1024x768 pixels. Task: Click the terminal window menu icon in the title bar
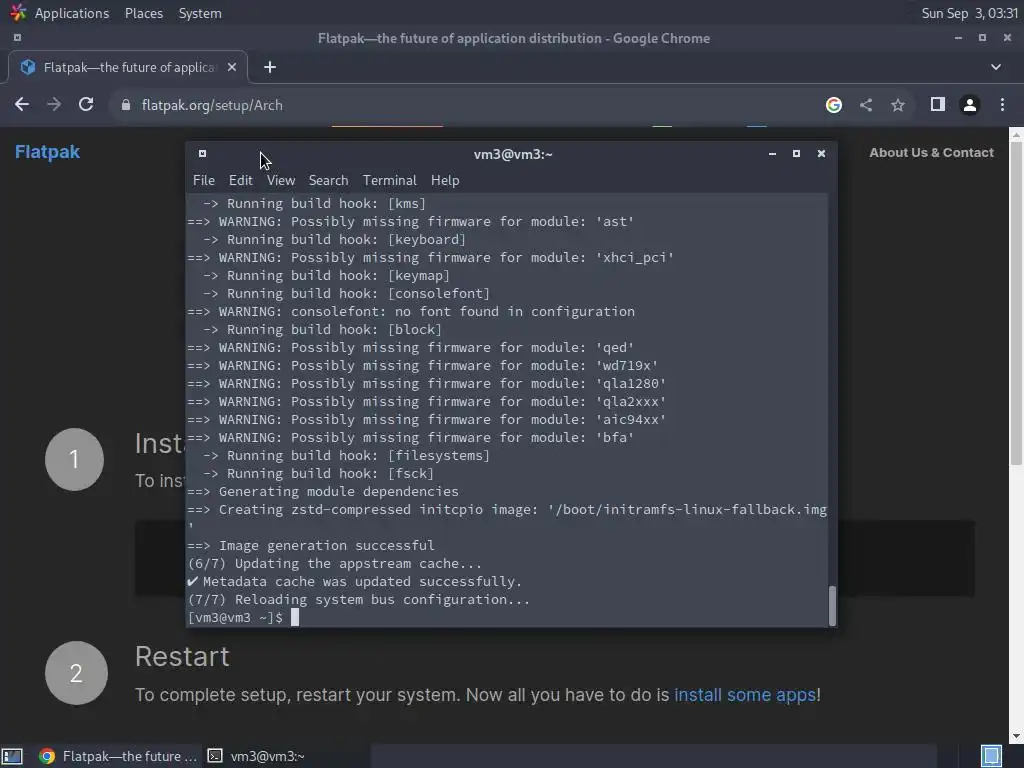pos(202,153)
